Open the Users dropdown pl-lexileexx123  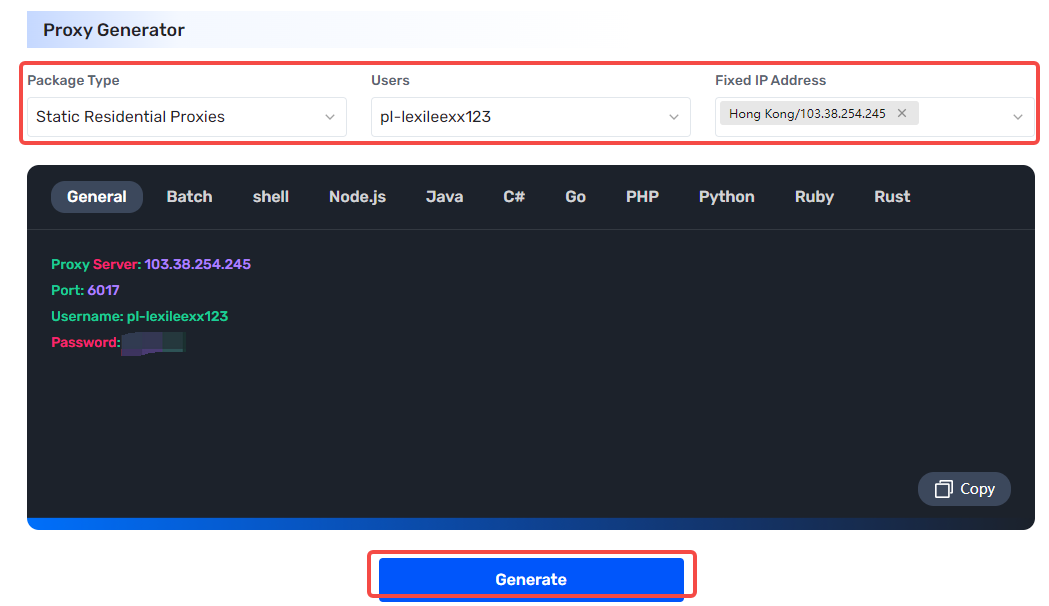point(531,117)
